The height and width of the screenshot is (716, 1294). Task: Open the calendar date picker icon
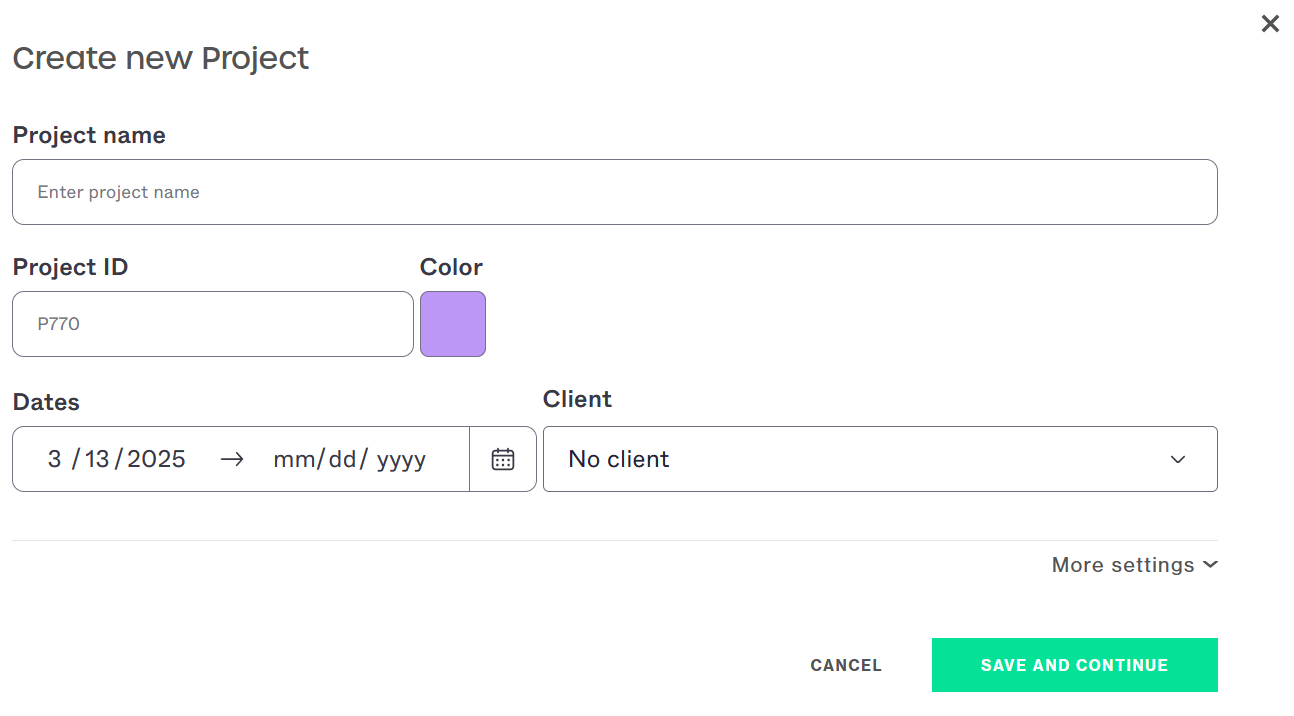(503, 459)
